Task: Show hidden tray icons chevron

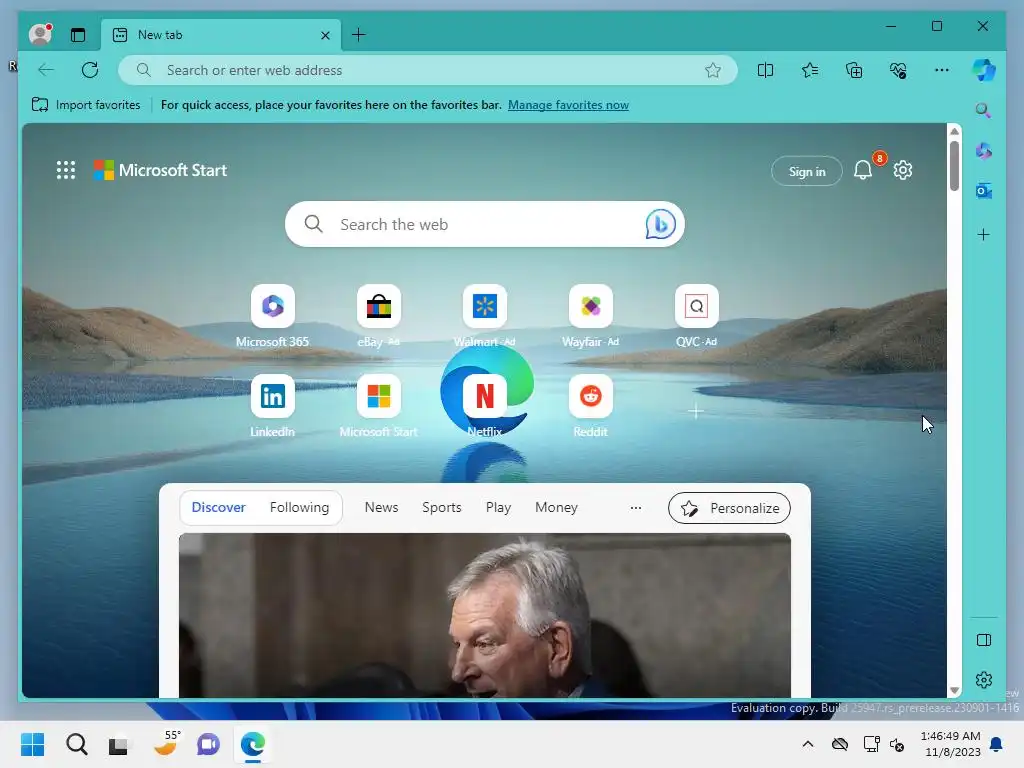Action: 808,744
